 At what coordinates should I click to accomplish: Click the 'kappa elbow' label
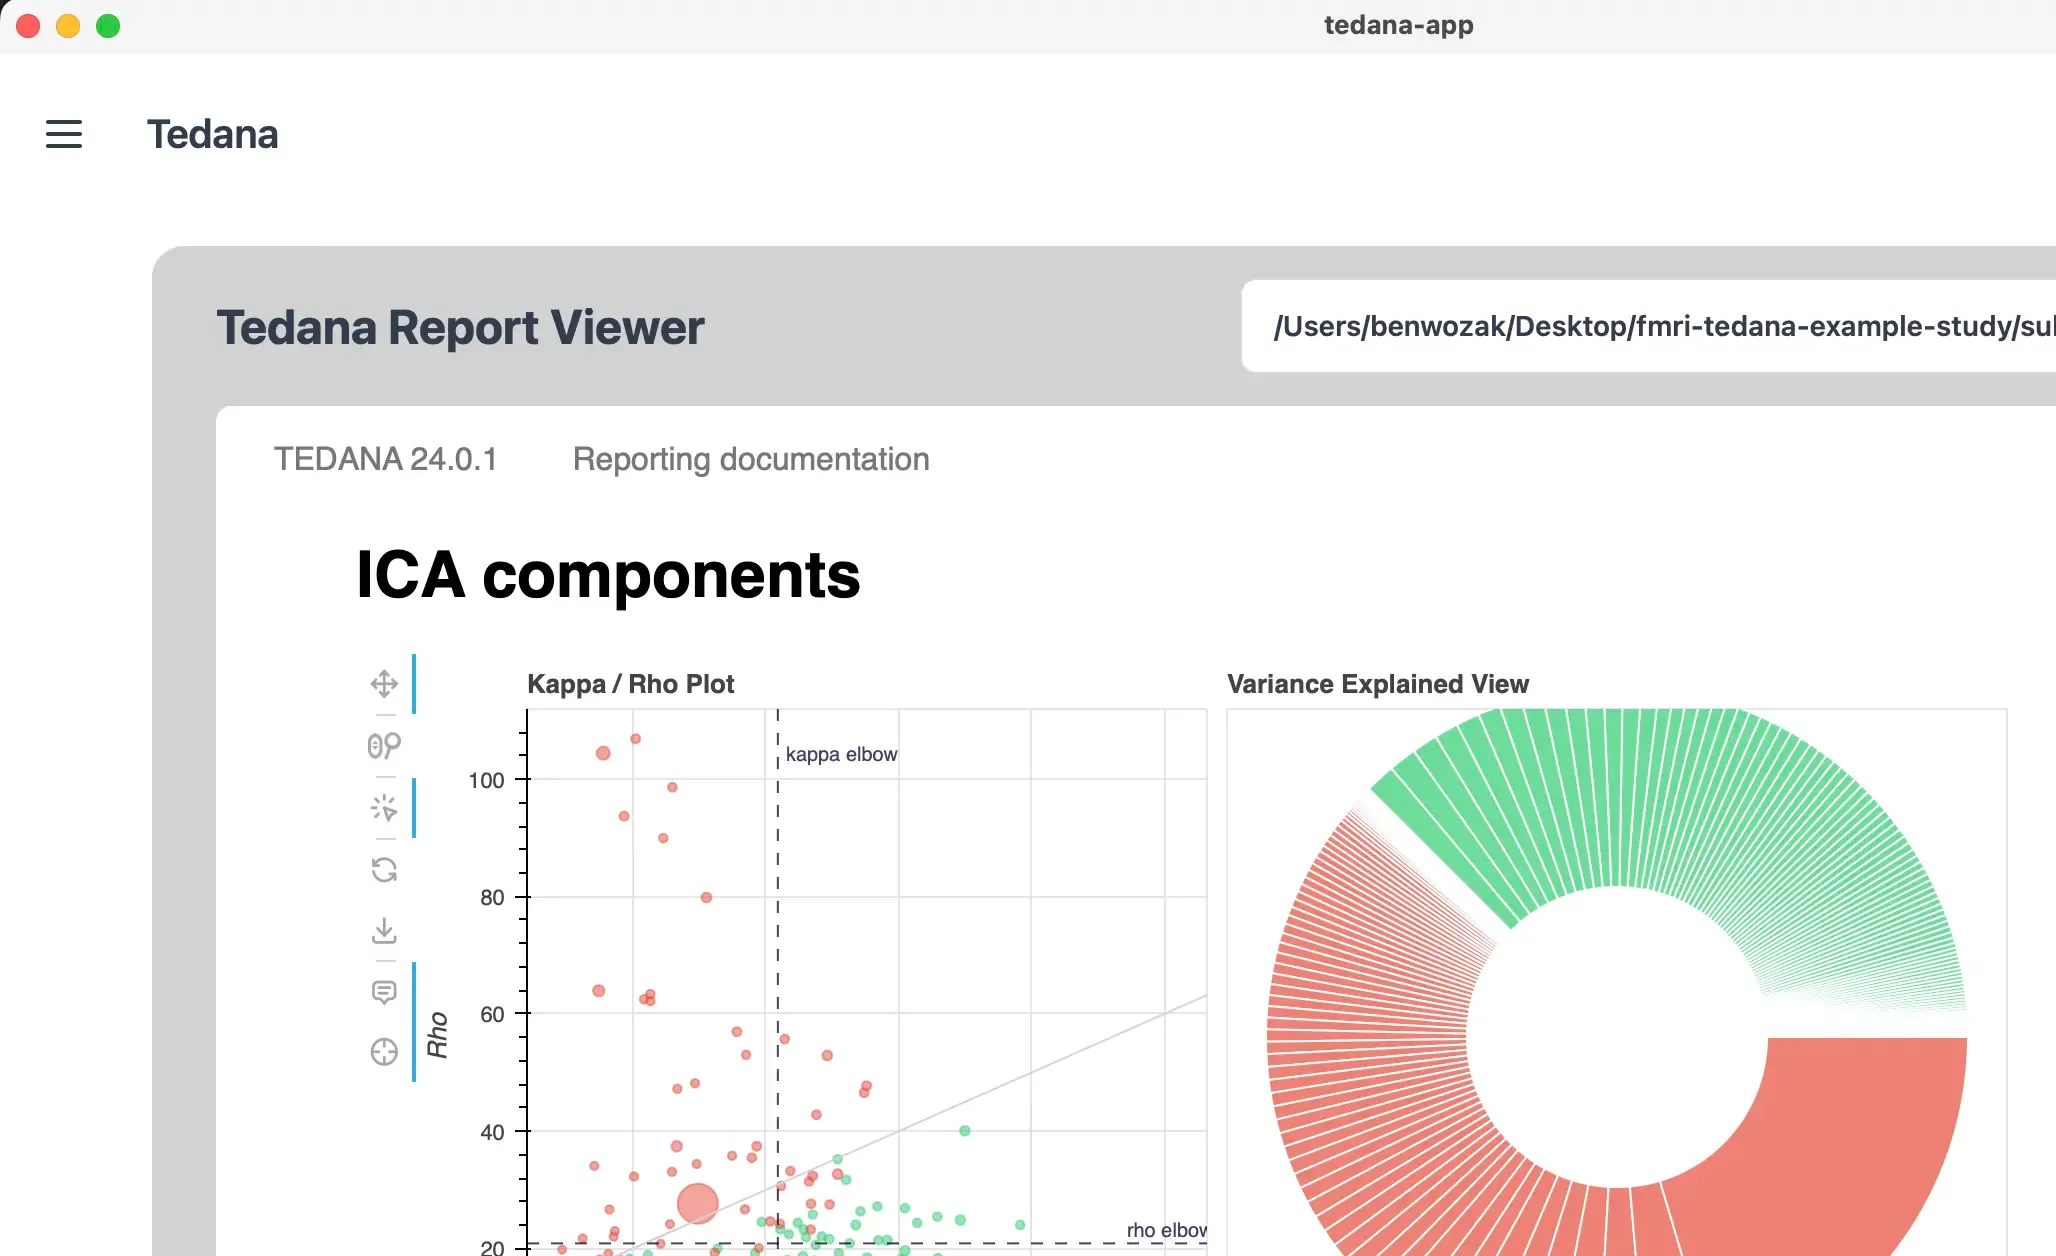click(841, 754)
